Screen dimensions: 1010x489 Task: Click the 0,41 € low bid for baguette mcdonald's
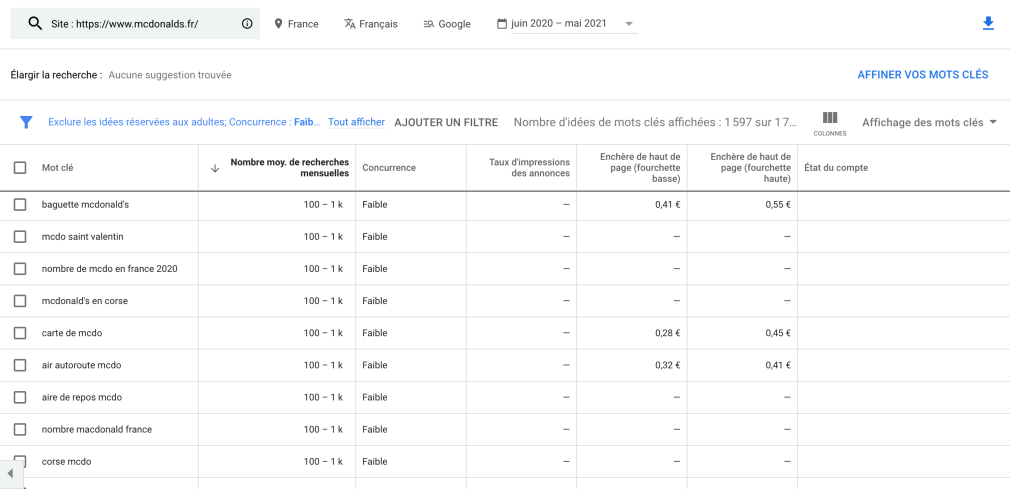pos(667,204)
